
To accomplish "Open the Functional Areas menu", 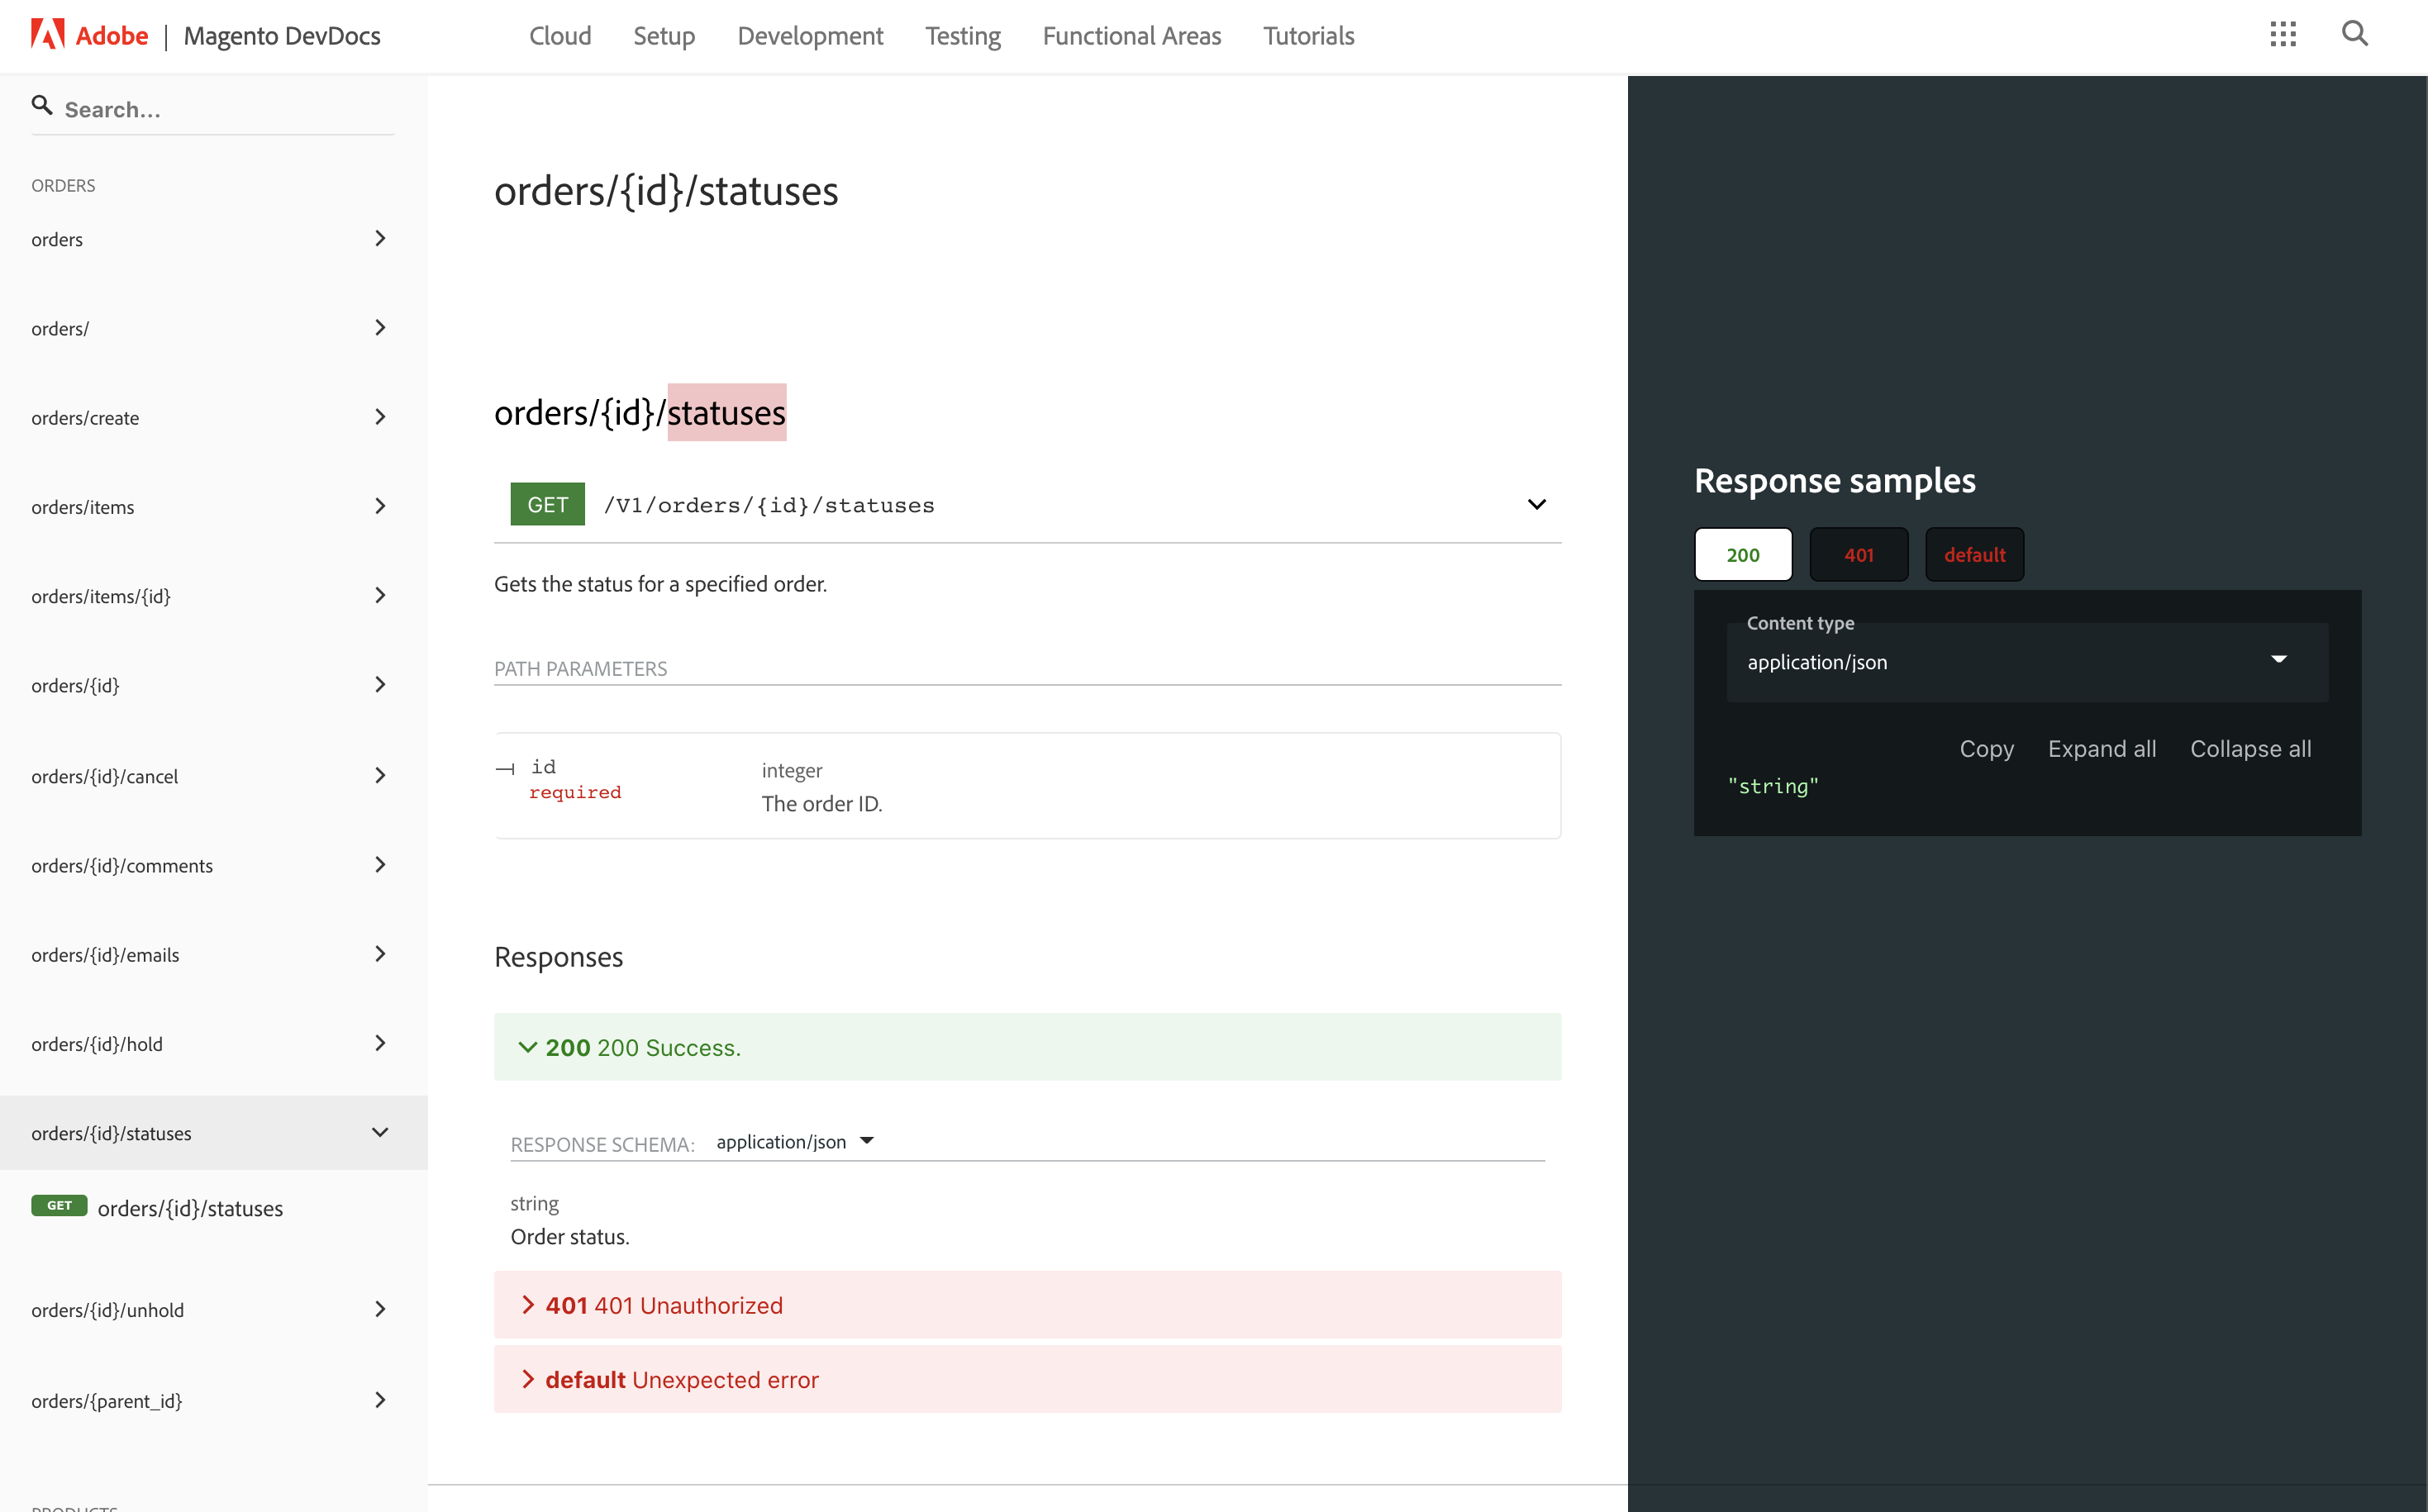I will pyautogui.click(x=1131, y=36).
